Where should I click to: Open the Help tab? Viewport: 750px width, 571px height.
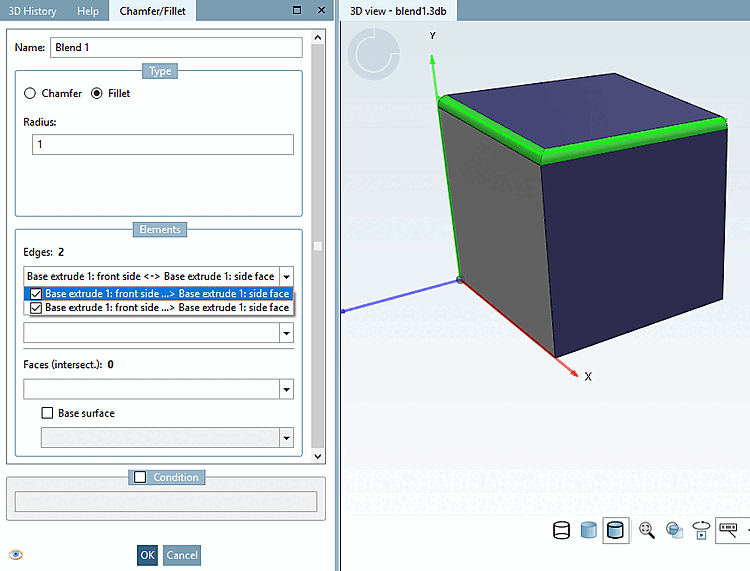click(88, 11)
